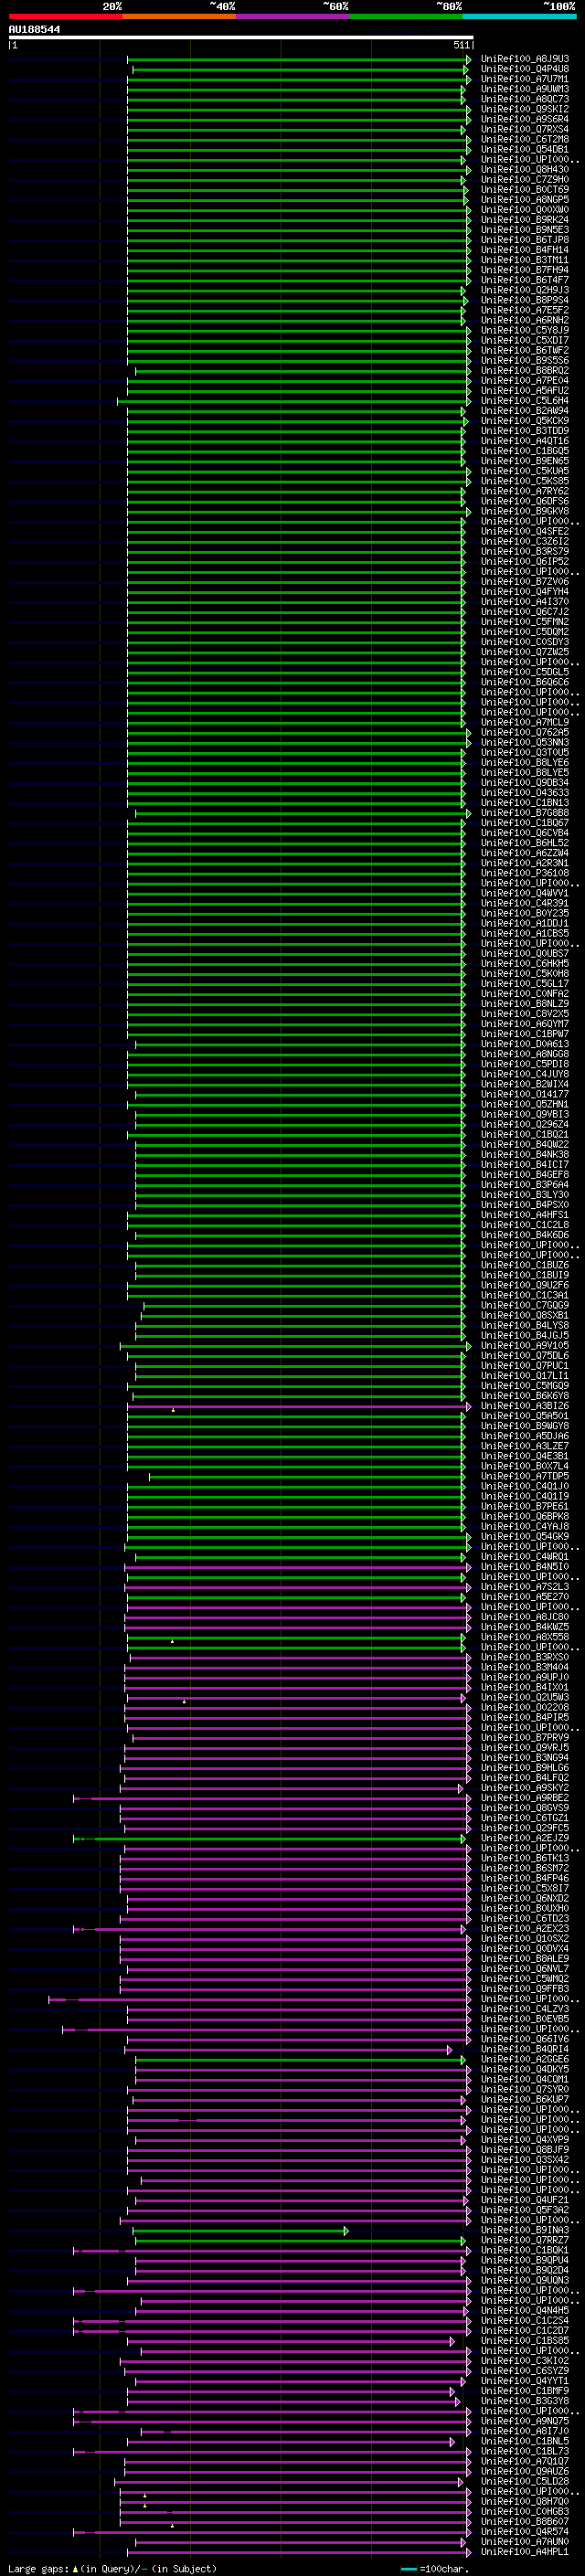Click the red 20% identity legend segment
Image resolution: width=585 pixels, height=2576 pixels.
tap(65, 16)
